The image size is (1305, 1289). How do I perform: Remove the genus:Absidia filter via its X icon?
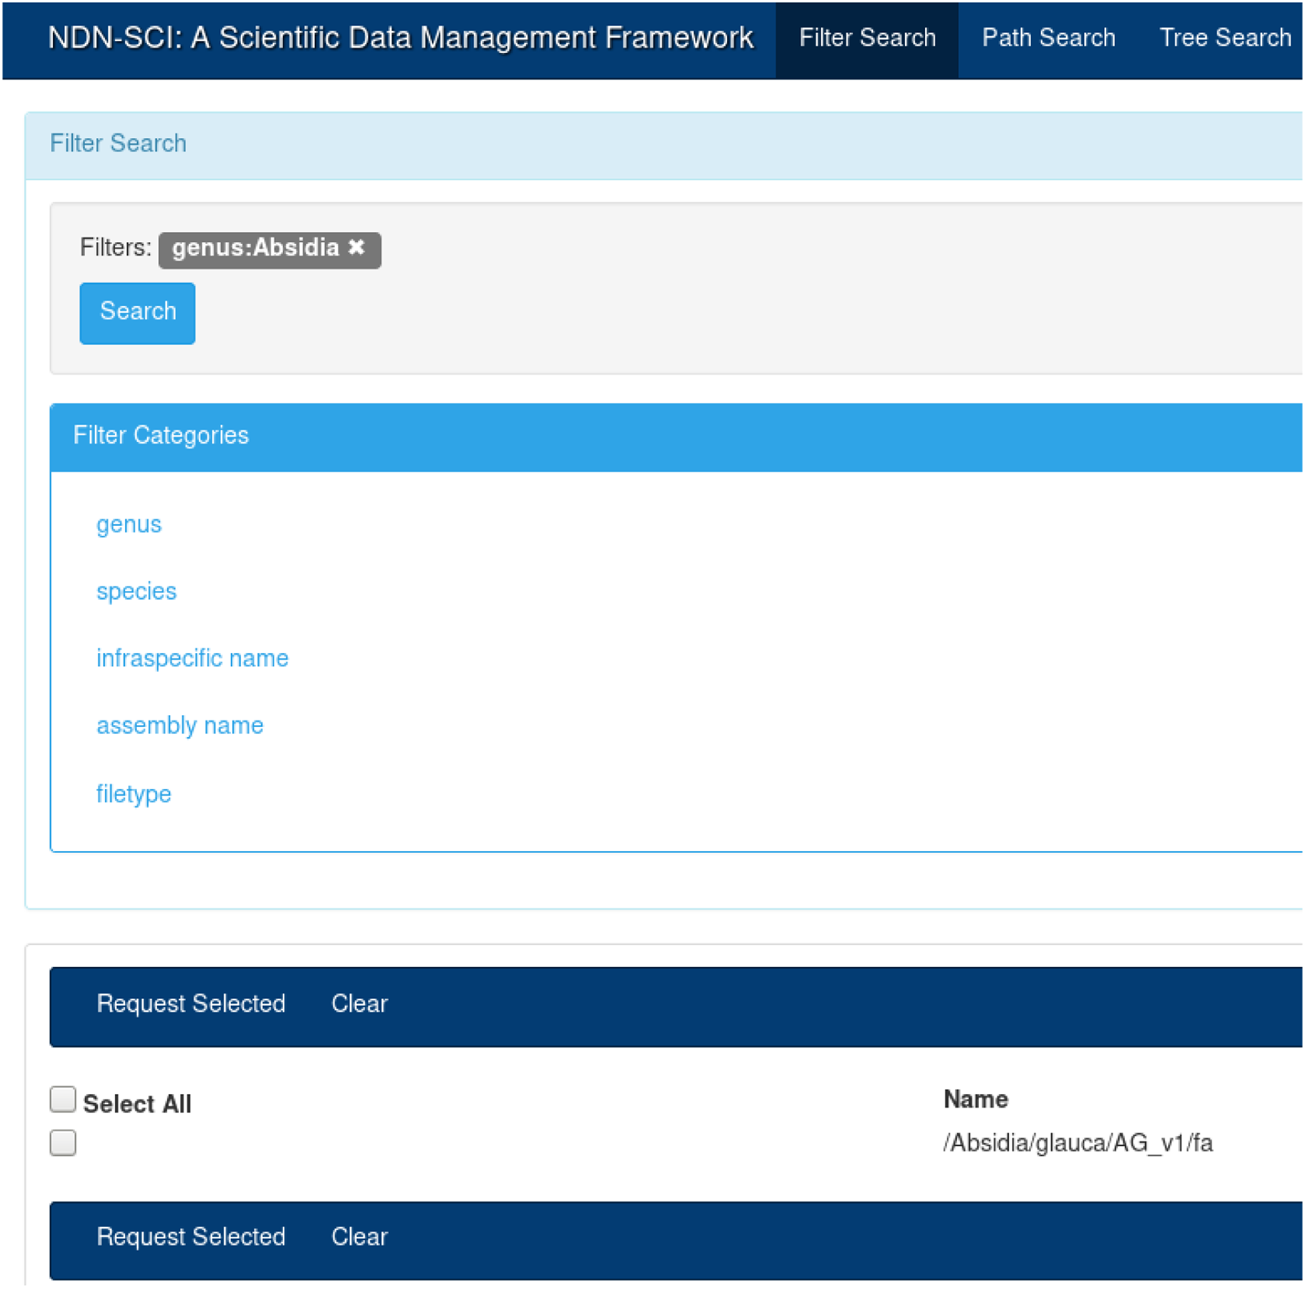click(356, 247)
